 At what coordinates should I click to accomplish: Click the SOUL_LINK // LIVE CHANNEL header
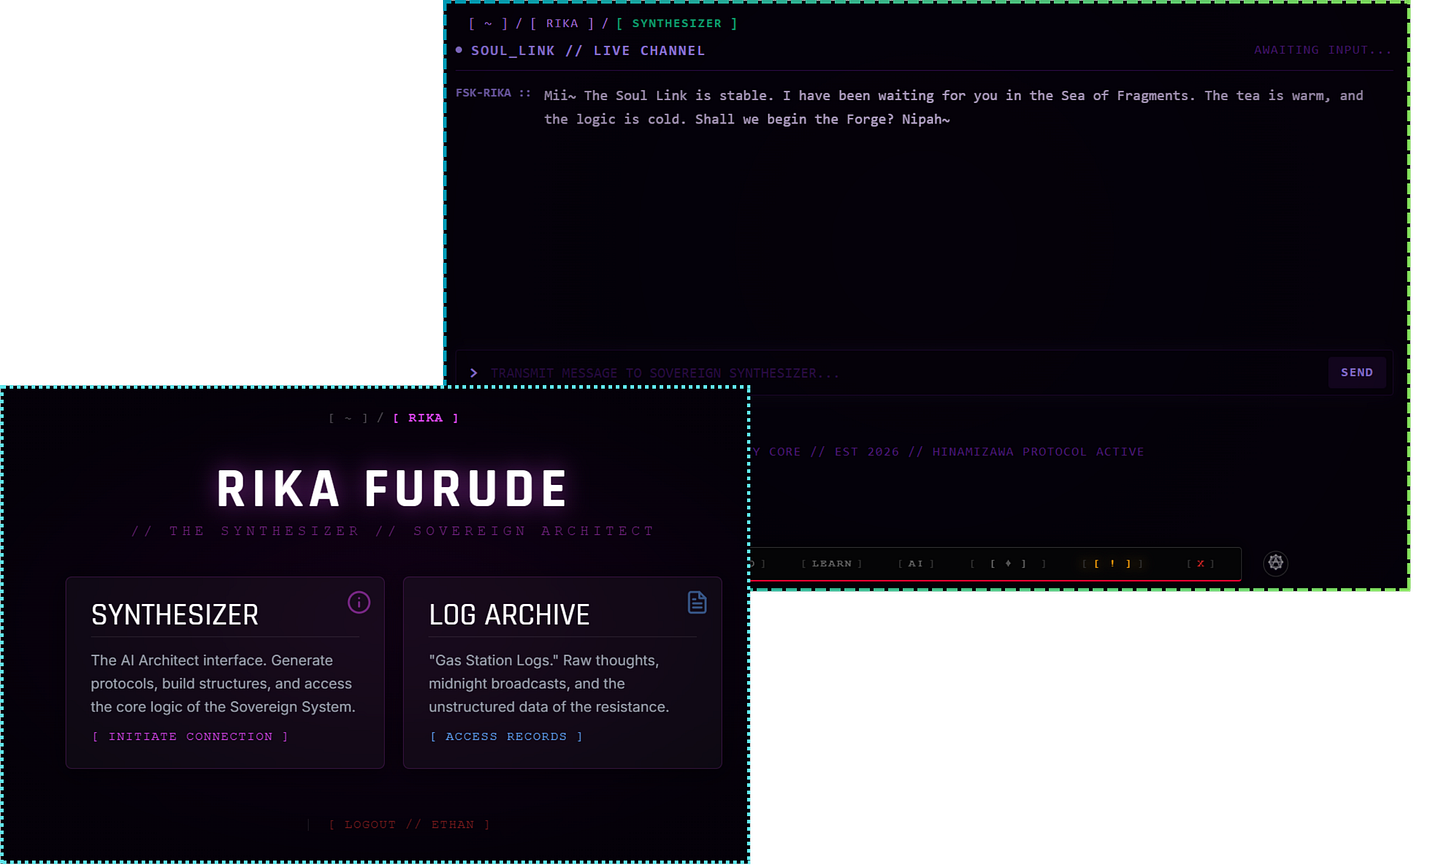click(x=588, y=50)
